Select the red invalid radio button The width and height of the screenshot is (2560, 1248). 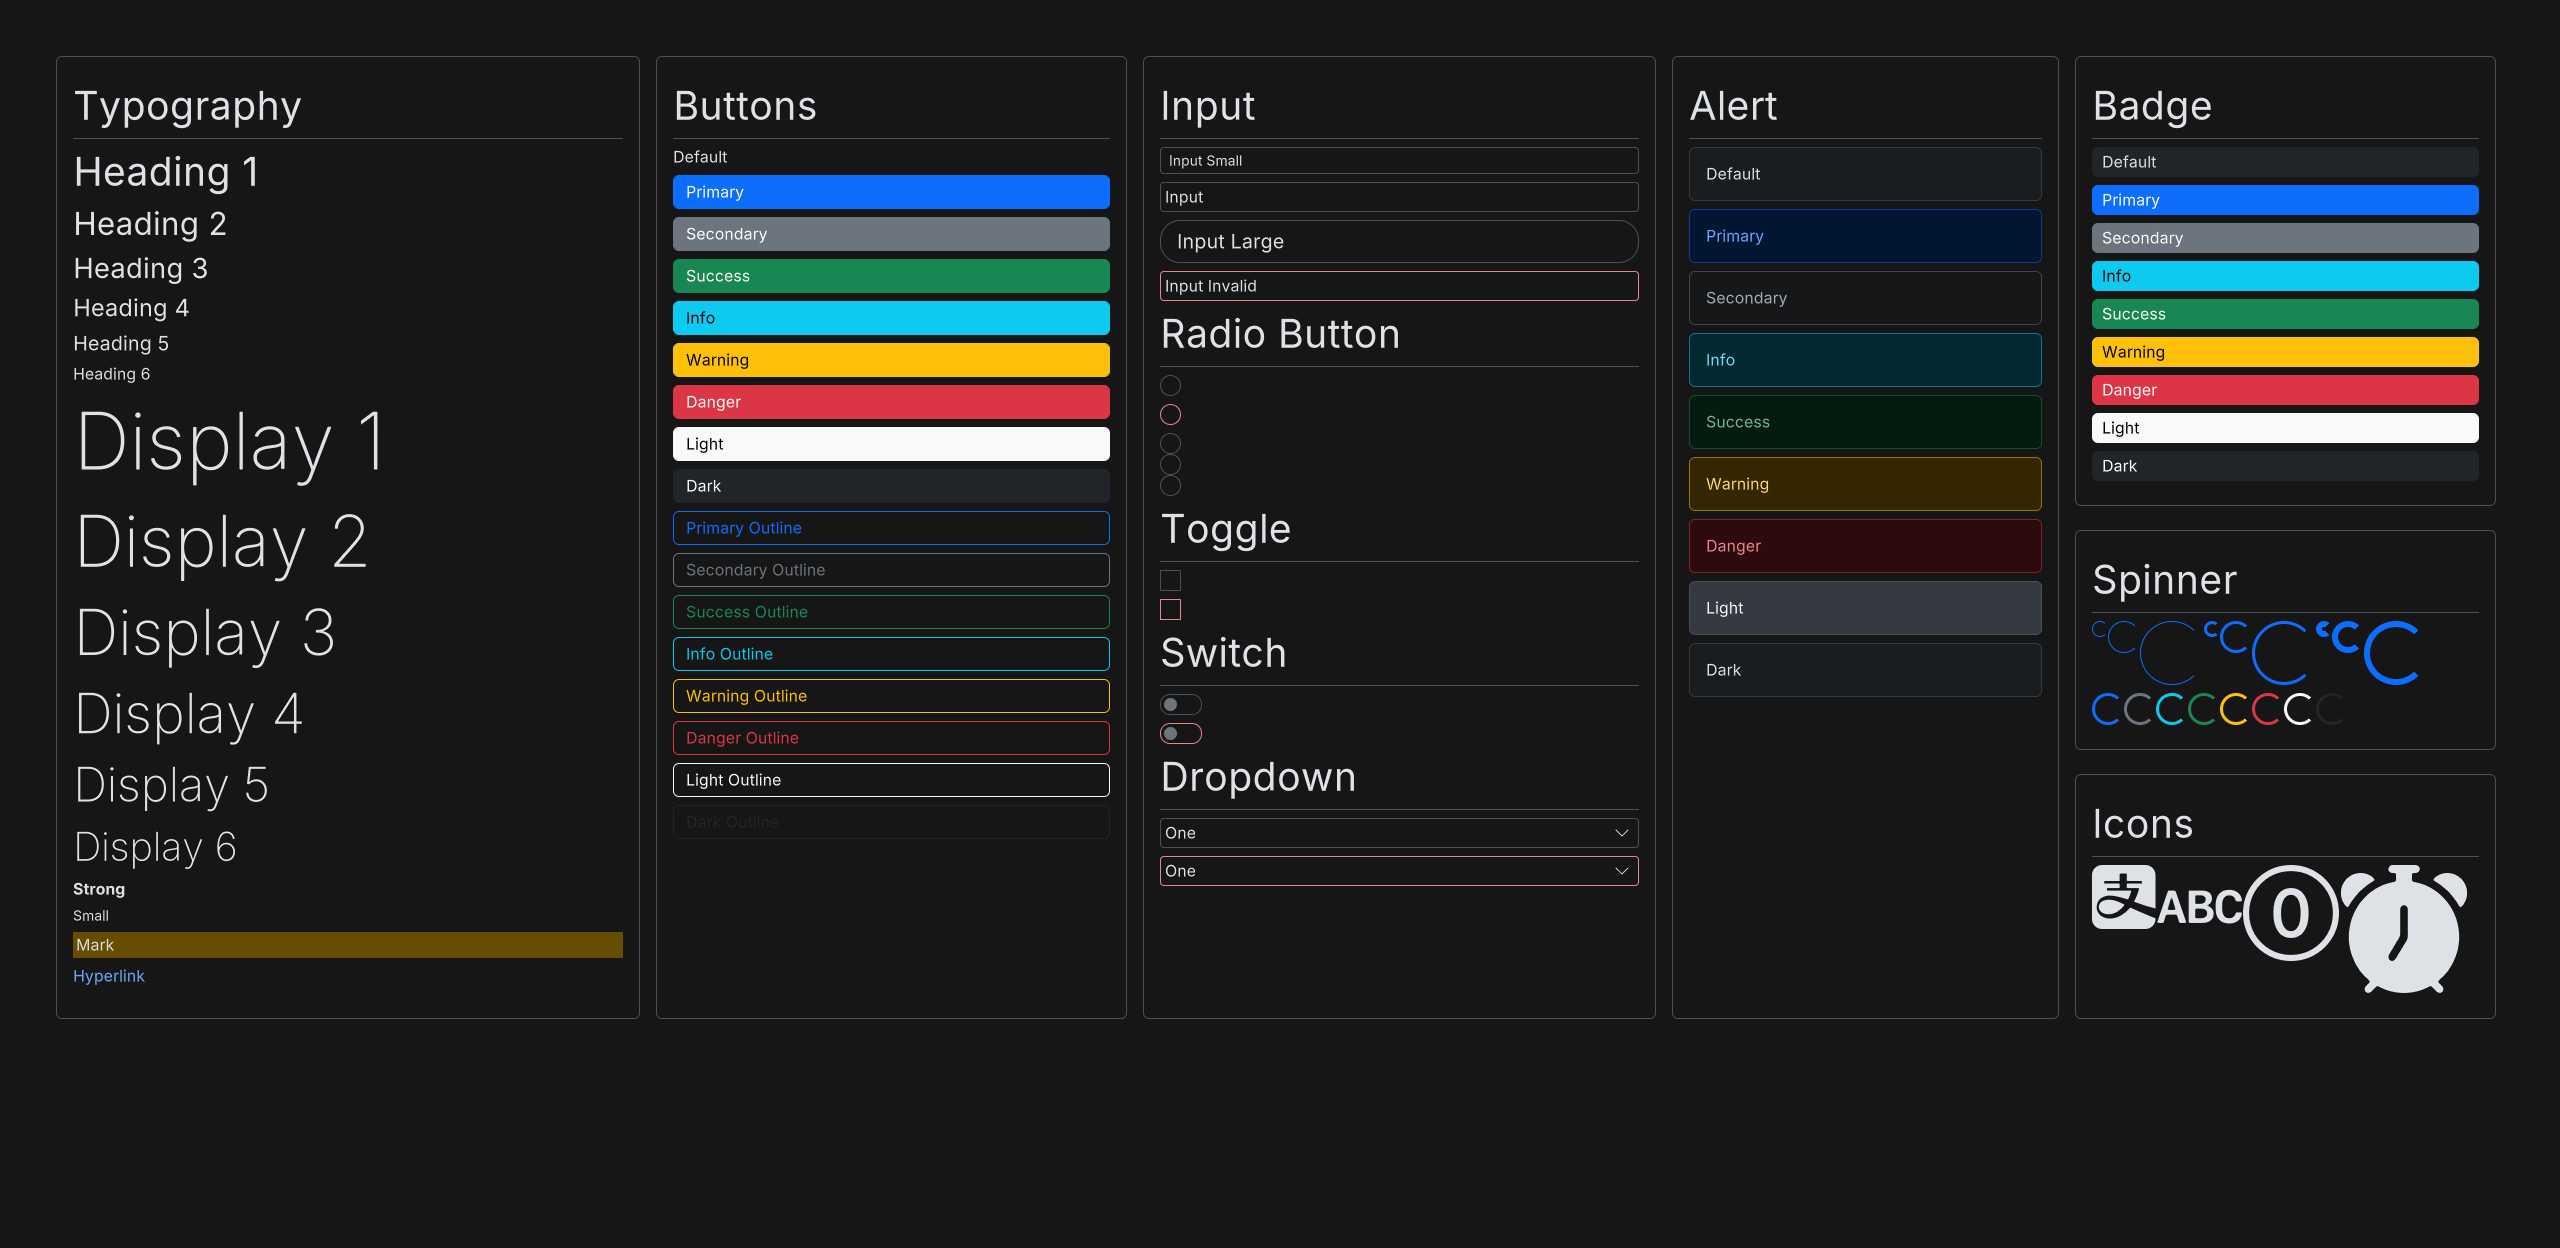(x=1170, y=414)
